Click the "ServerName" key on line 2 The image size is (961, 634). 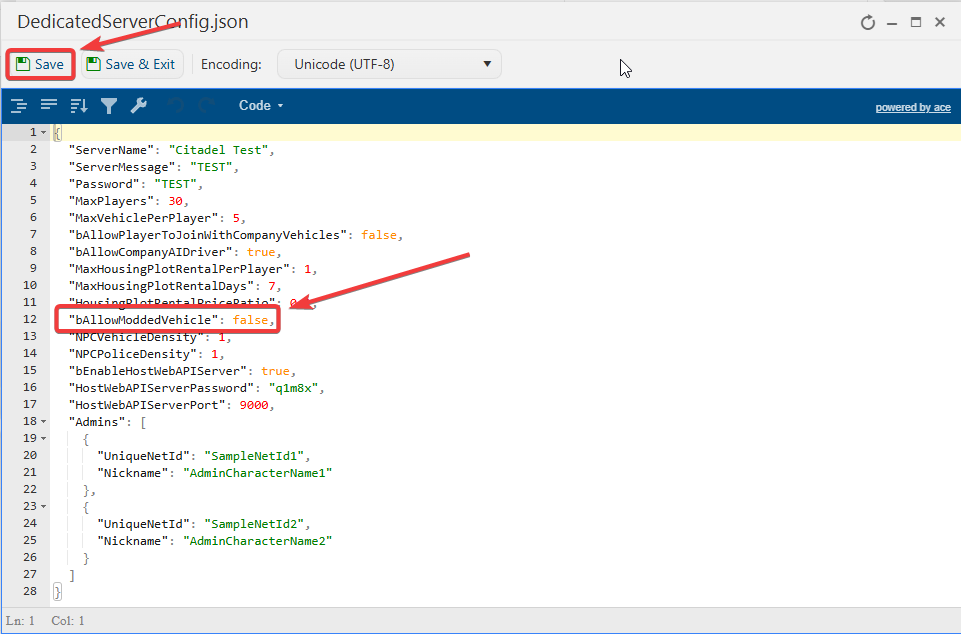(x=112, y=150)
